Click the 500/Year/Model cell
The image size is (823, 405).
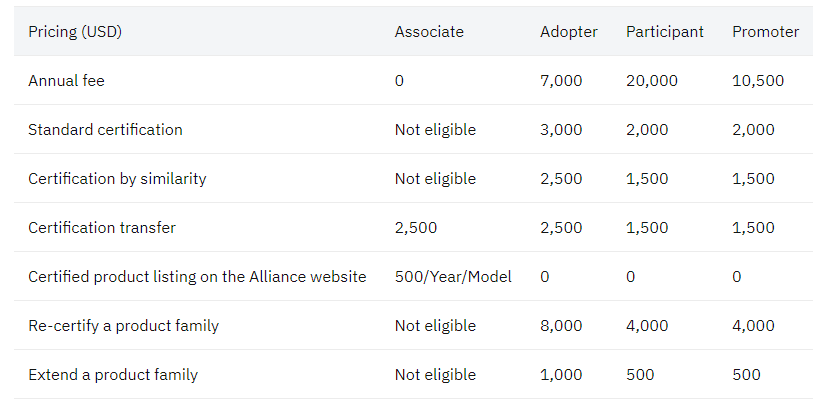pyautogui.click(x=453, y=276)
